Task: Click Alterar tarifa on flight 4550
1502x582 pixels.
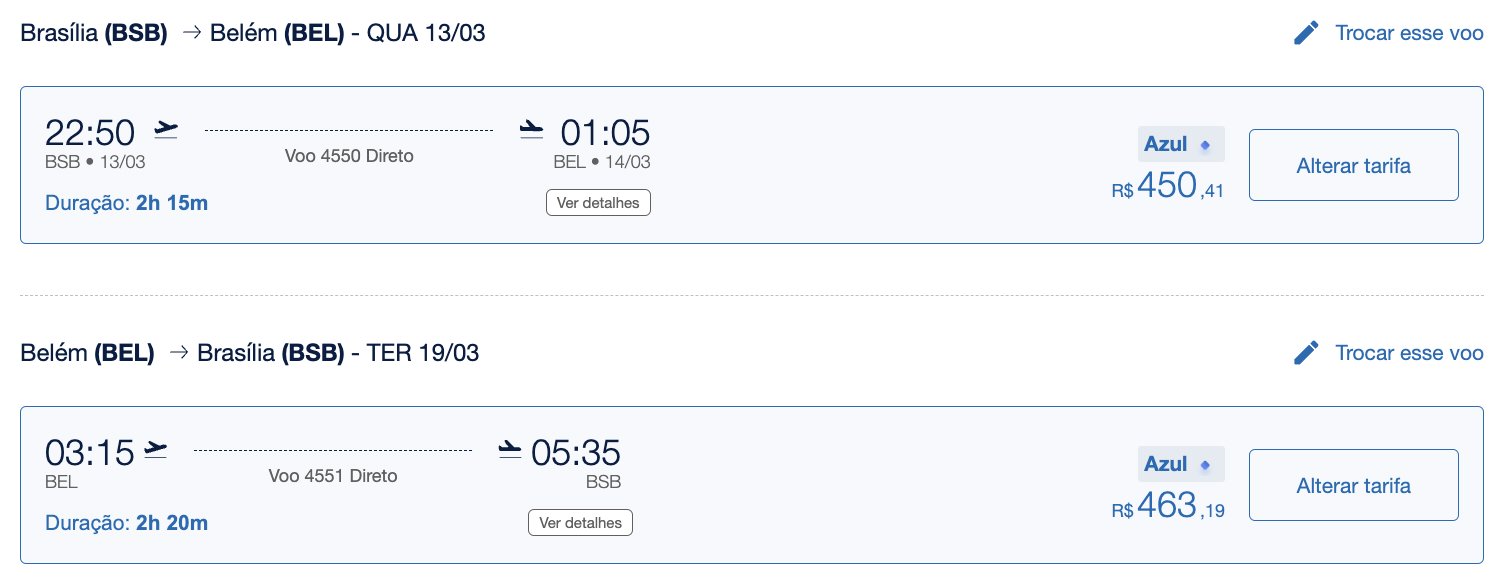Action: pos(1354,165)
